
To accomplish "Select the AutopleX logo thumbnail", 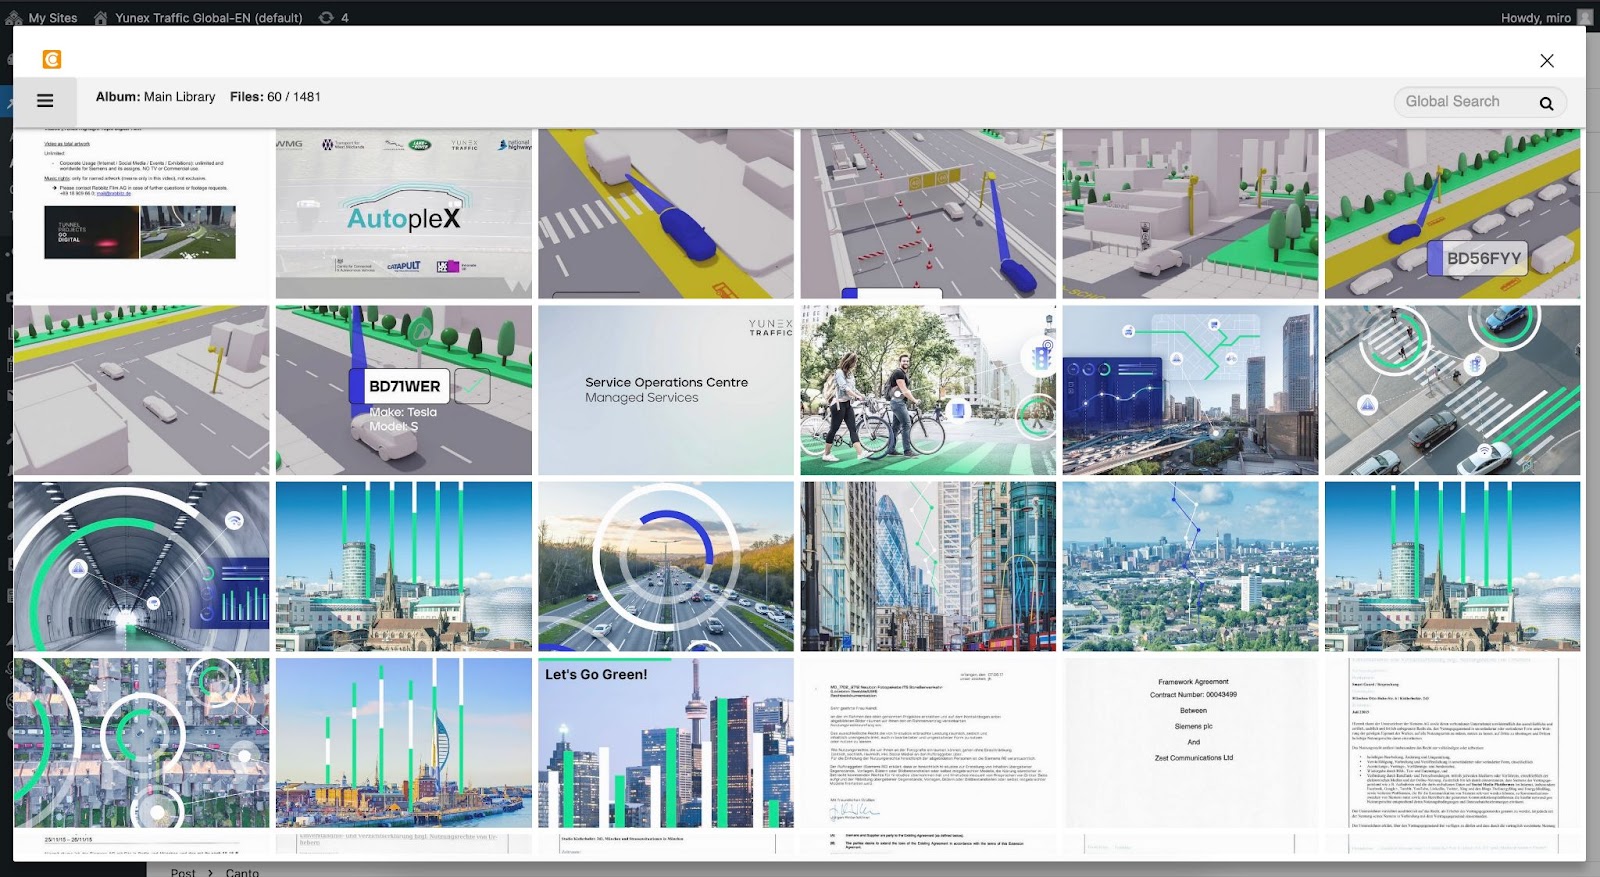I will pos(404,214).
